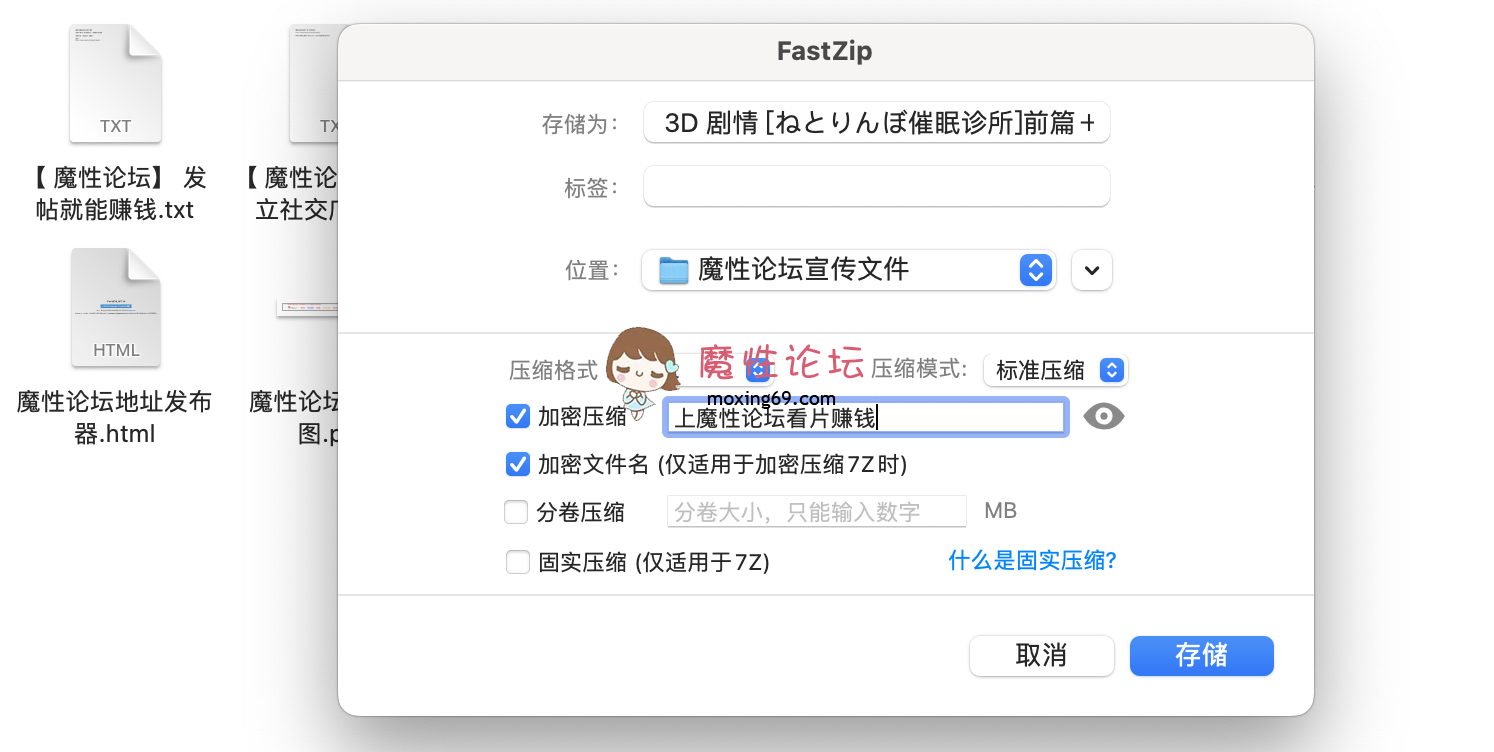This screenshot has height=752, width=1494.
Task: Select the 魔性论坛地址发布器.html file icon
Action: (116, 307)
